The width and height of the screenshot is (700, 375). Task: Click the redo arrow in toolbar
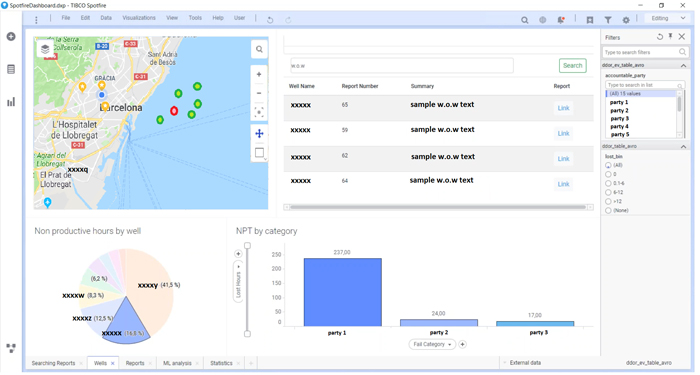click(288, 20)
